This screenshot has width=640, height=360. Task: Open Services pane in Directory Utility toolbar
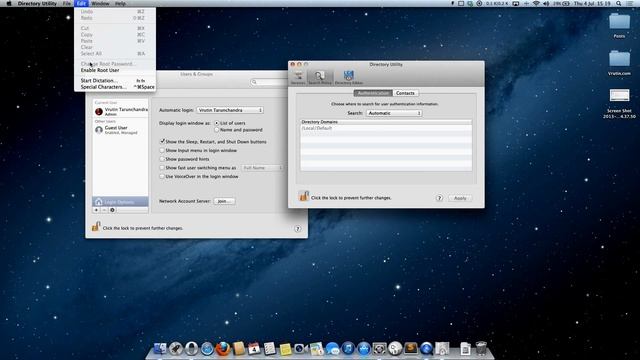tap(298, 77)
